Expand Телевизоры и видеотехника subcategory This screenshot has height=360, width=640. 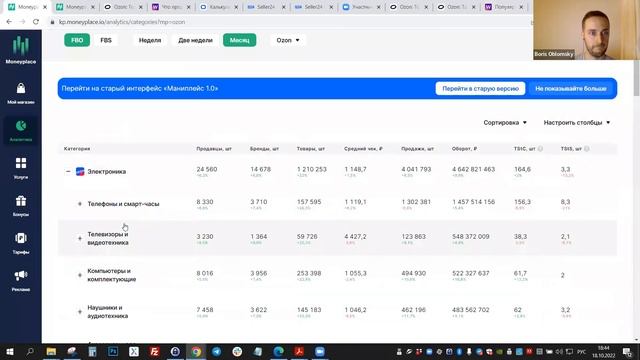click(80, 238)
